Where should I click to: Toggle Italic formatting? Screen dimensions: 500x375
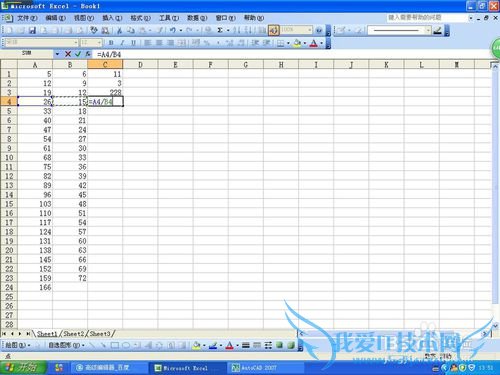pos(122,43)
